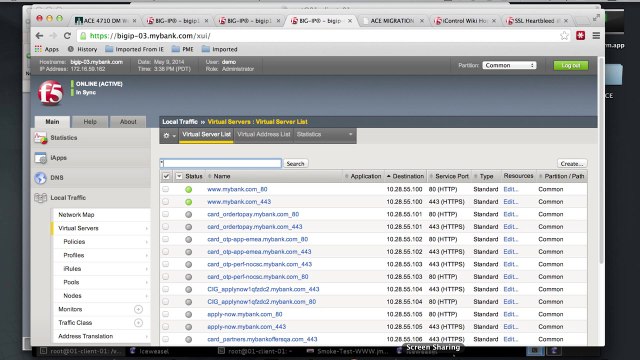Expand Policies submenu arrow
640x360 pixels.
147,242
